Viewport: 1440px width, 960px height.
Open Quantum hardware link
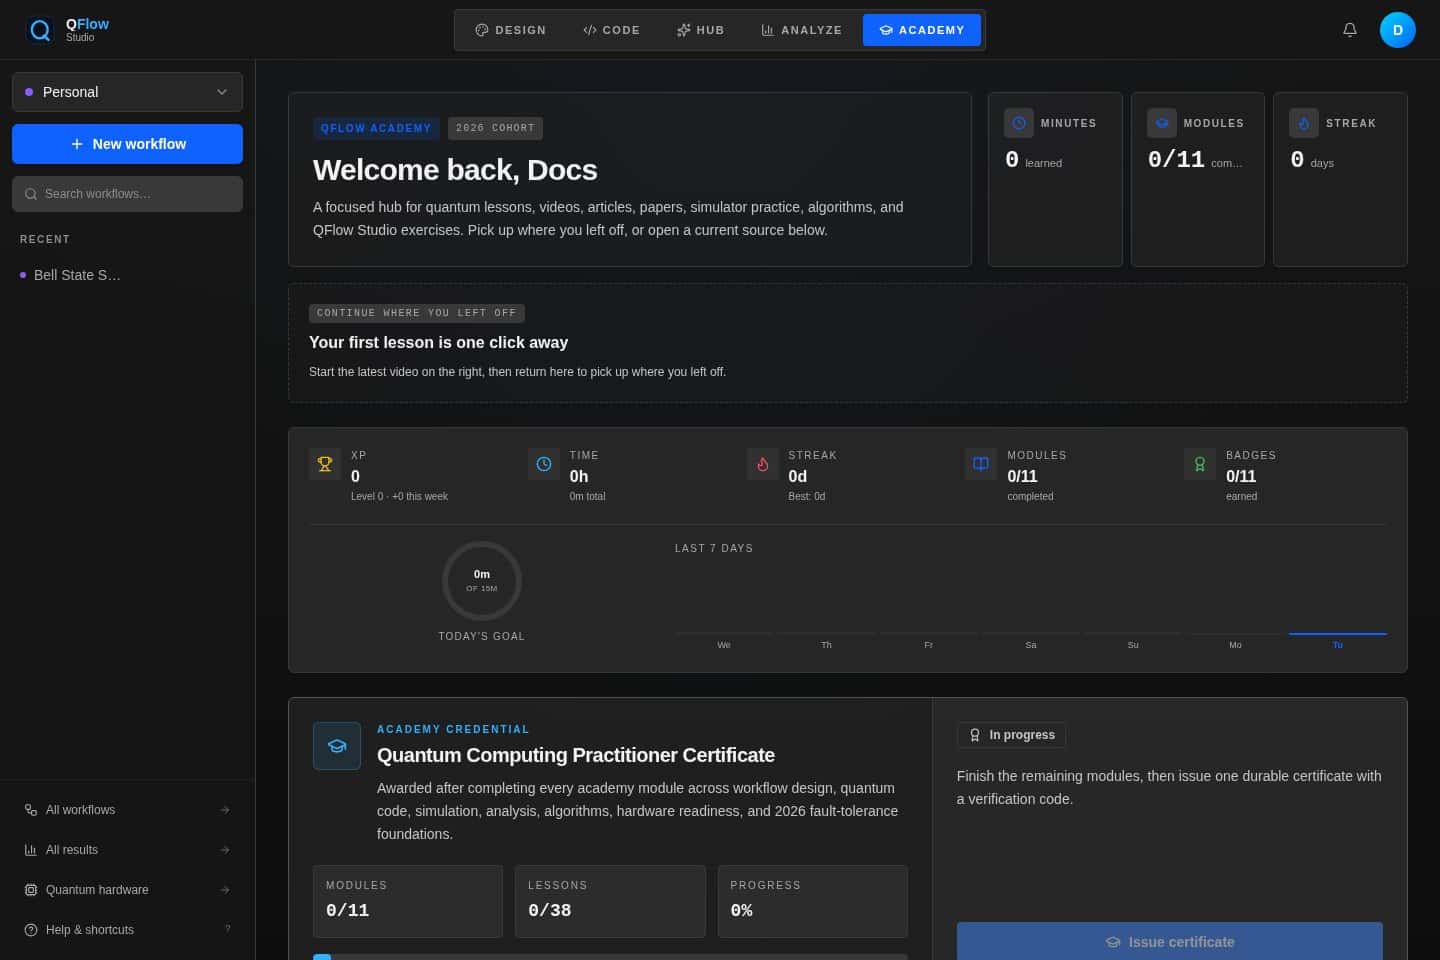(x=127, y=890)
